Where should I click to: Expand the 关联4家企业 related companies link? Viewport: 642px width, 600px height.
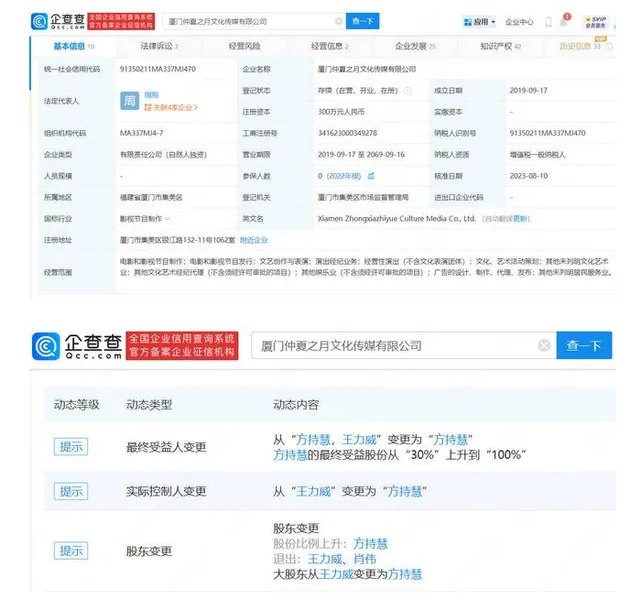click(171, 108)
